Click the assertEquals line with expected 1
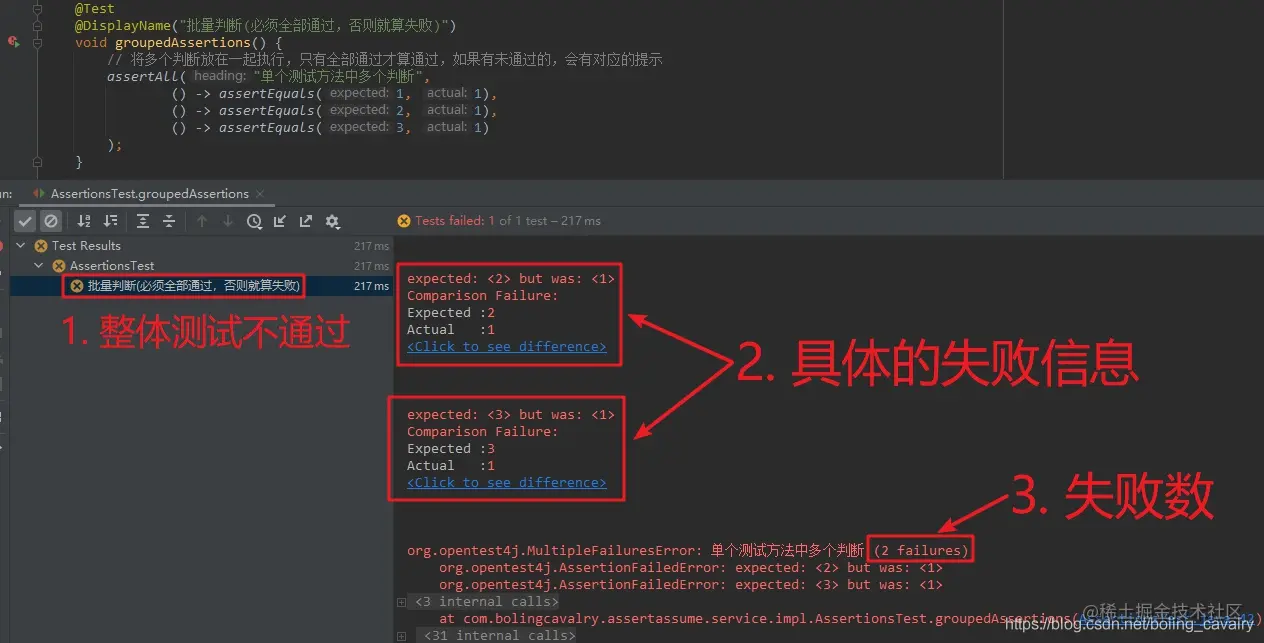The image size is (1264, 643). (335, 94)
